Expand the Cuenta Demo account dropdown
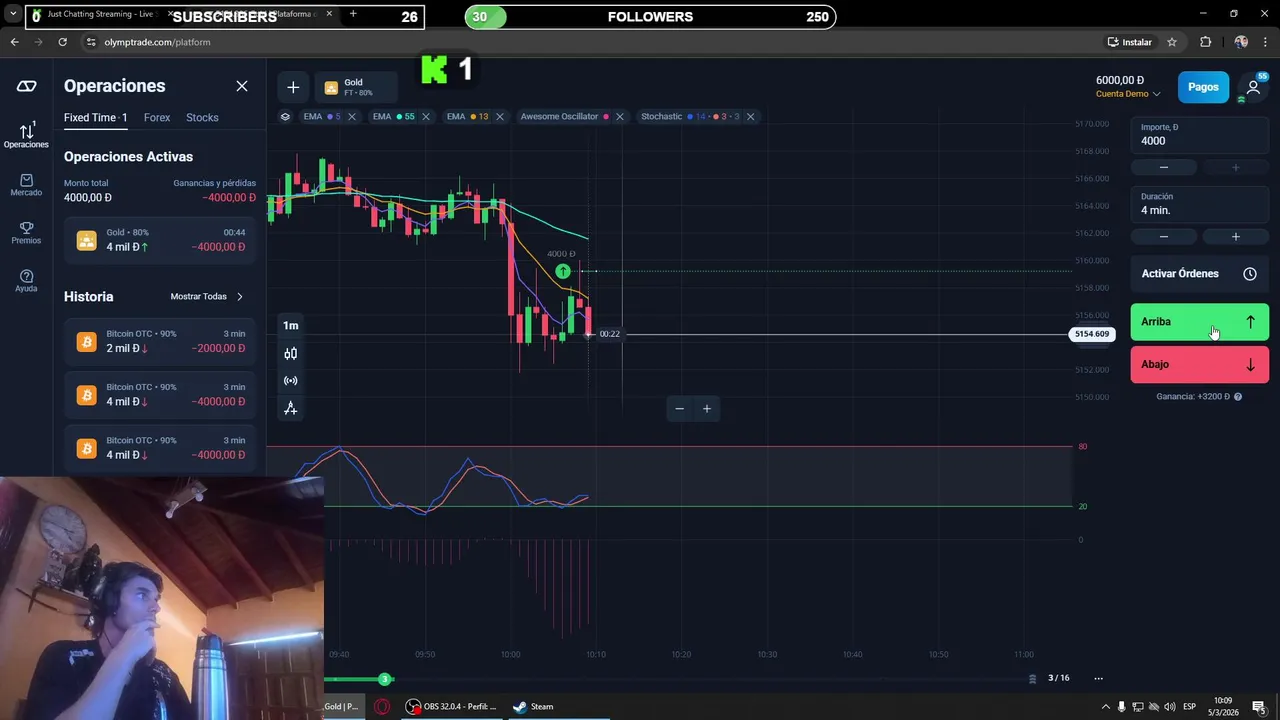1280x720 pixels. coord(1128,94)
